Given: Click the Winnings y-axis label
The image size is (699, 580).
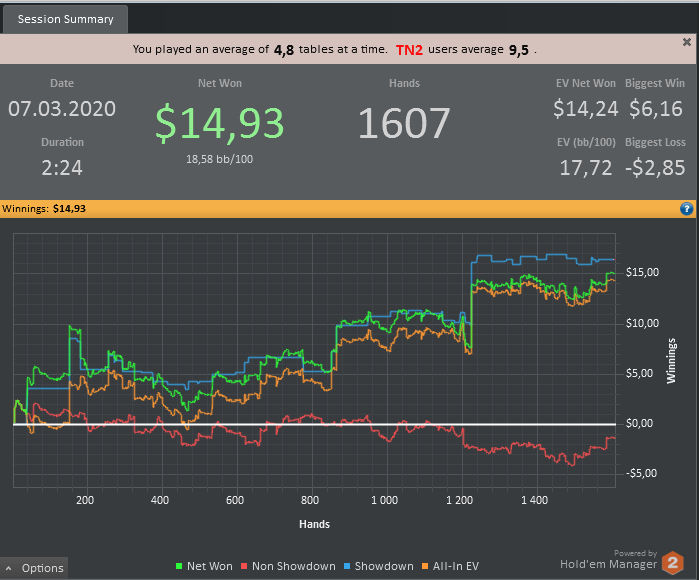Looking at the screenshot, I should 671,361.
